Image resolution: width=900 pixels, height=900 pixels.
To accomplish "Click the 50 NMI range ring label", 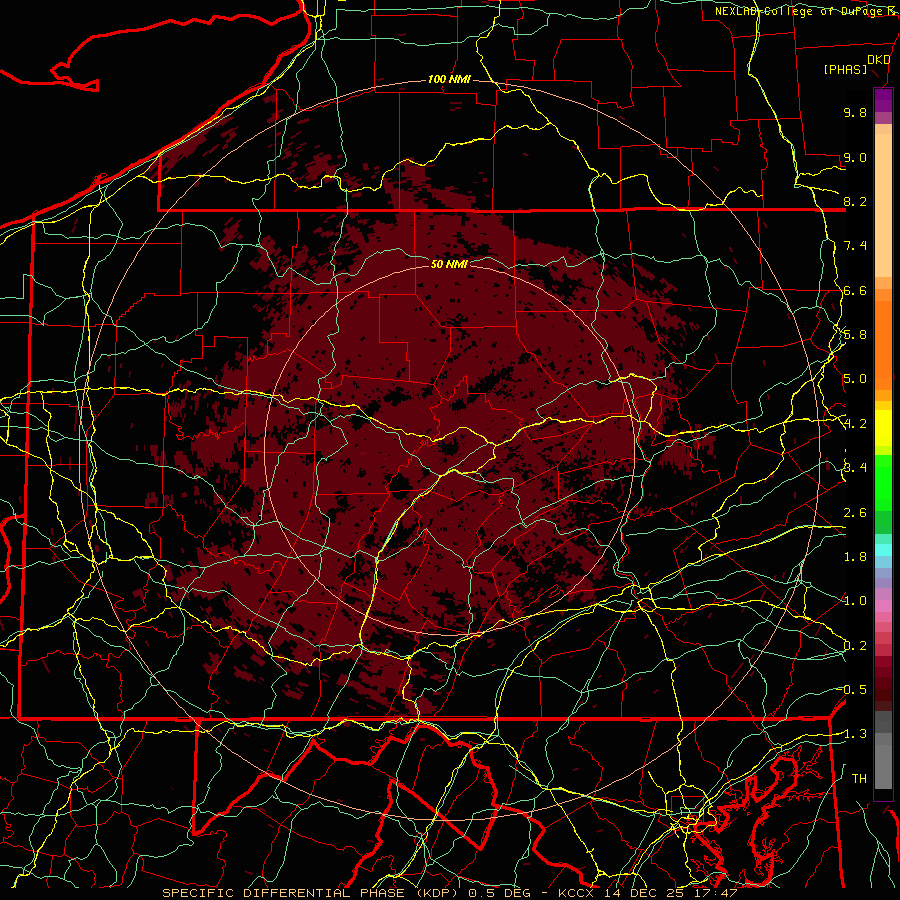I will (x=449, y=264).
